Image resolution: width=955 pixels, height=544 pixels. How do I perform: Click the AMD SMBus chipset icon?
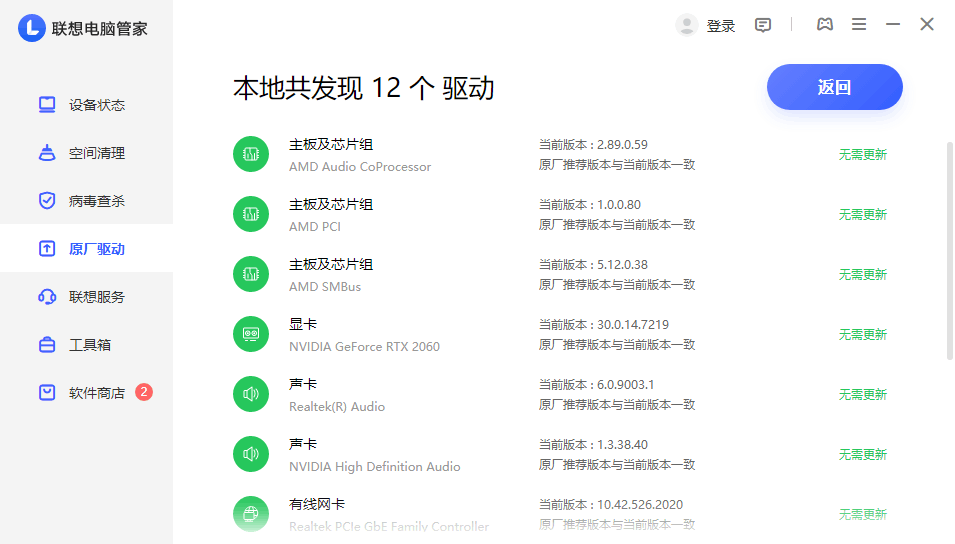click(x=251, y=274)
